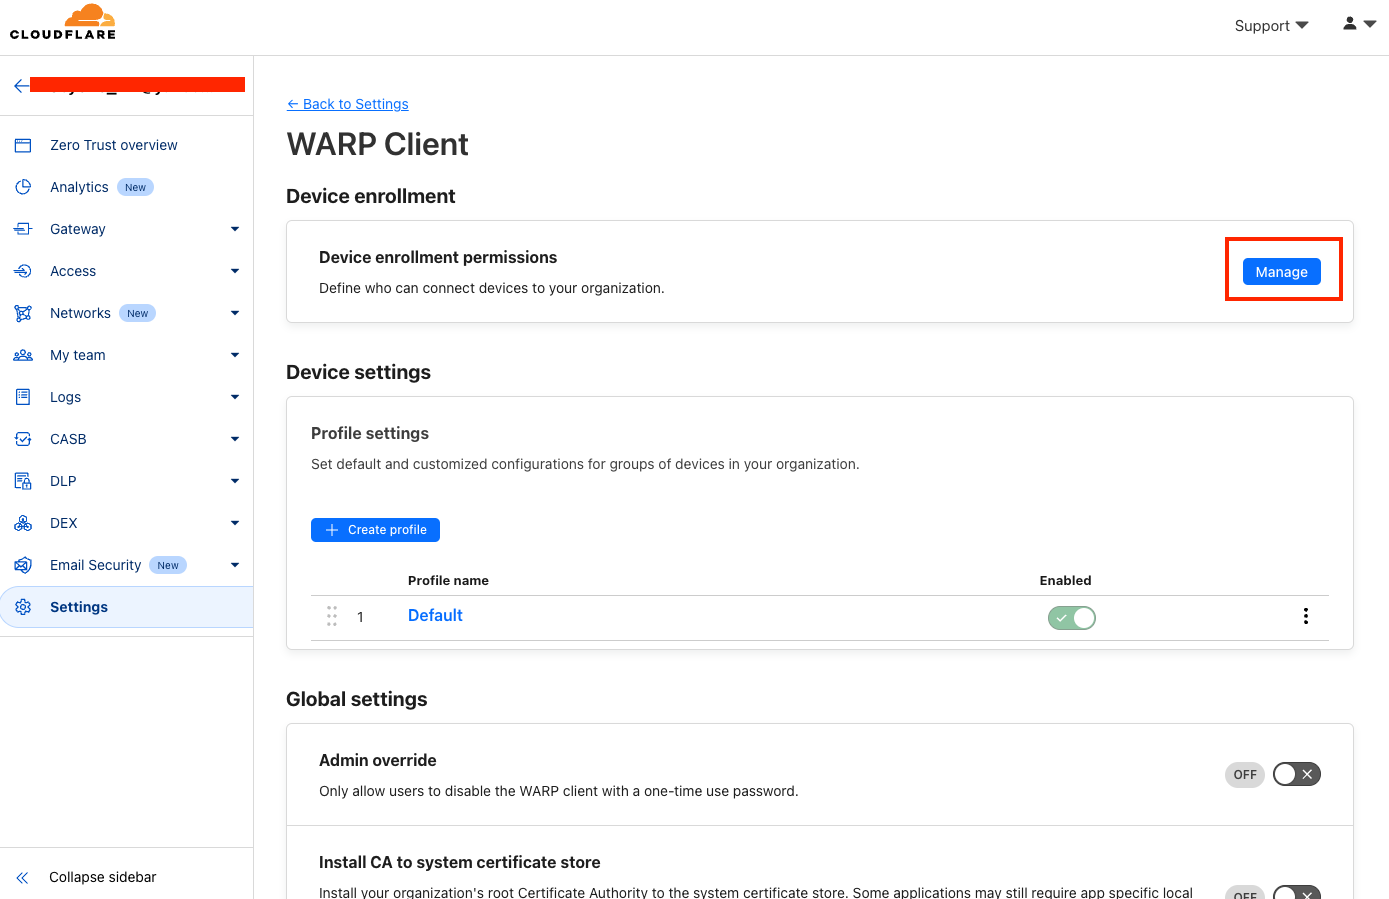Viewport: 1389px width, 899px height.
Task: Open DEX using its sidebar icon
Action: 22,522
